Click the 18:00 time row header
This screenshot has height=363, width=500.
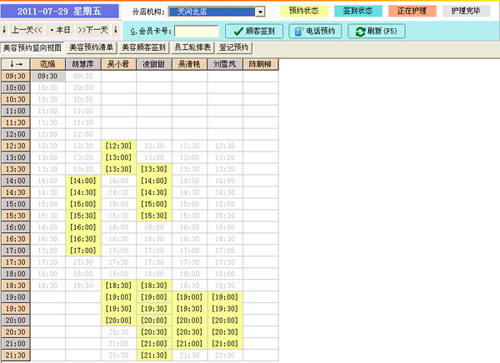[x=16, y=274]
